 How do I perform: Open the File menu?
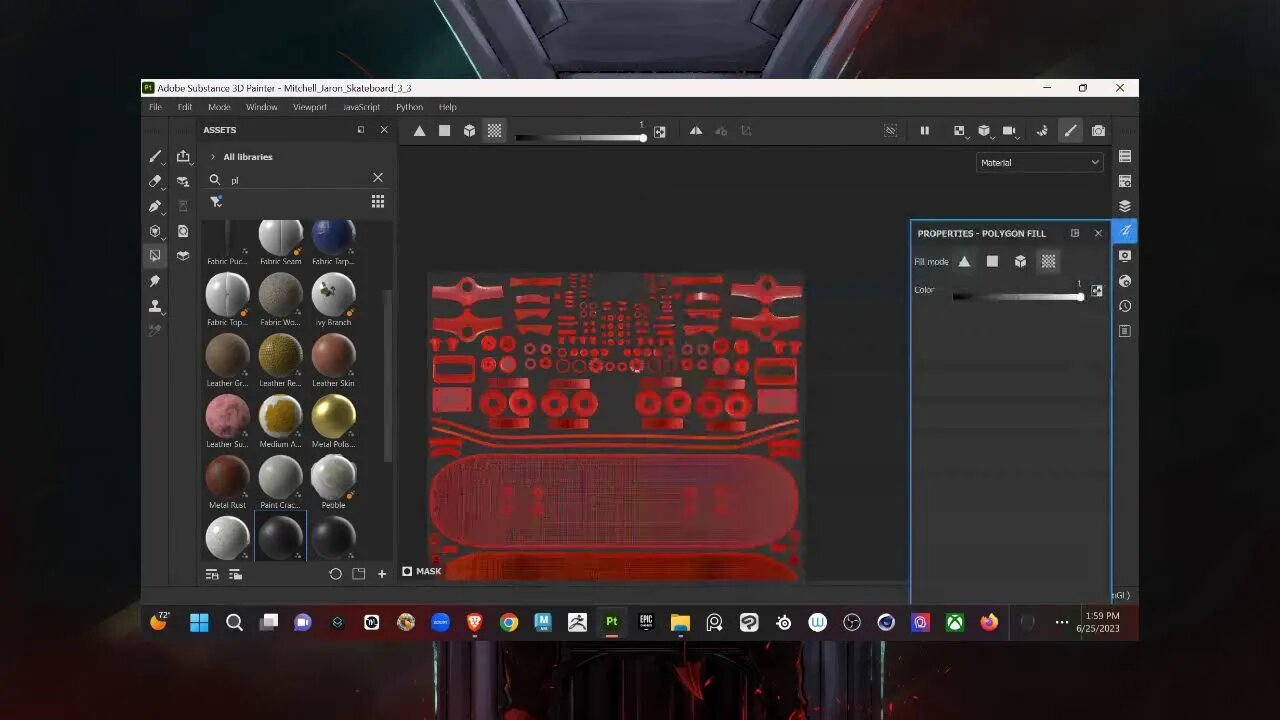[x=155, y=107]
